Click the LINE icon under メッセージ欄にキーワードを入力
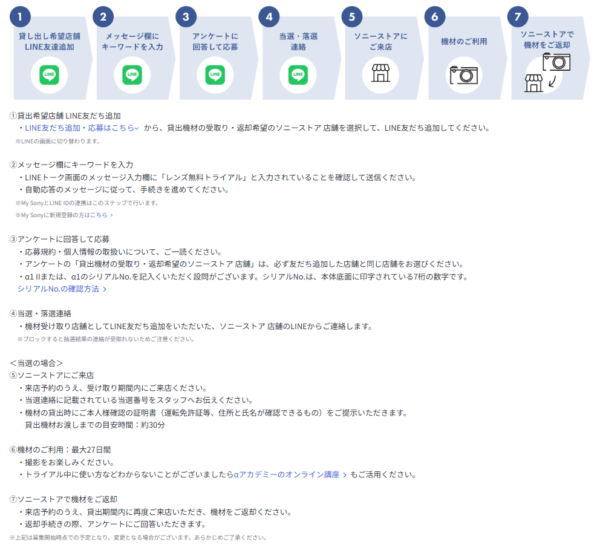Image resolution: width=600 pixels, height=556 pixels. pos(132,75)
